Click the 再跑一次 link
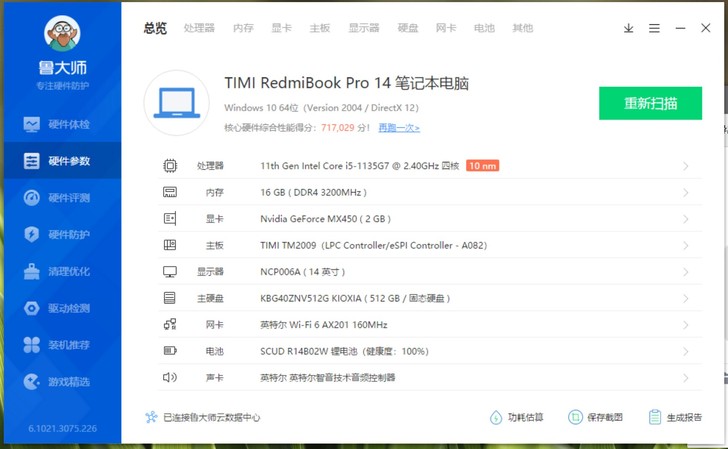Viewport: 728px width, 449px height. [x=399, y=127]
